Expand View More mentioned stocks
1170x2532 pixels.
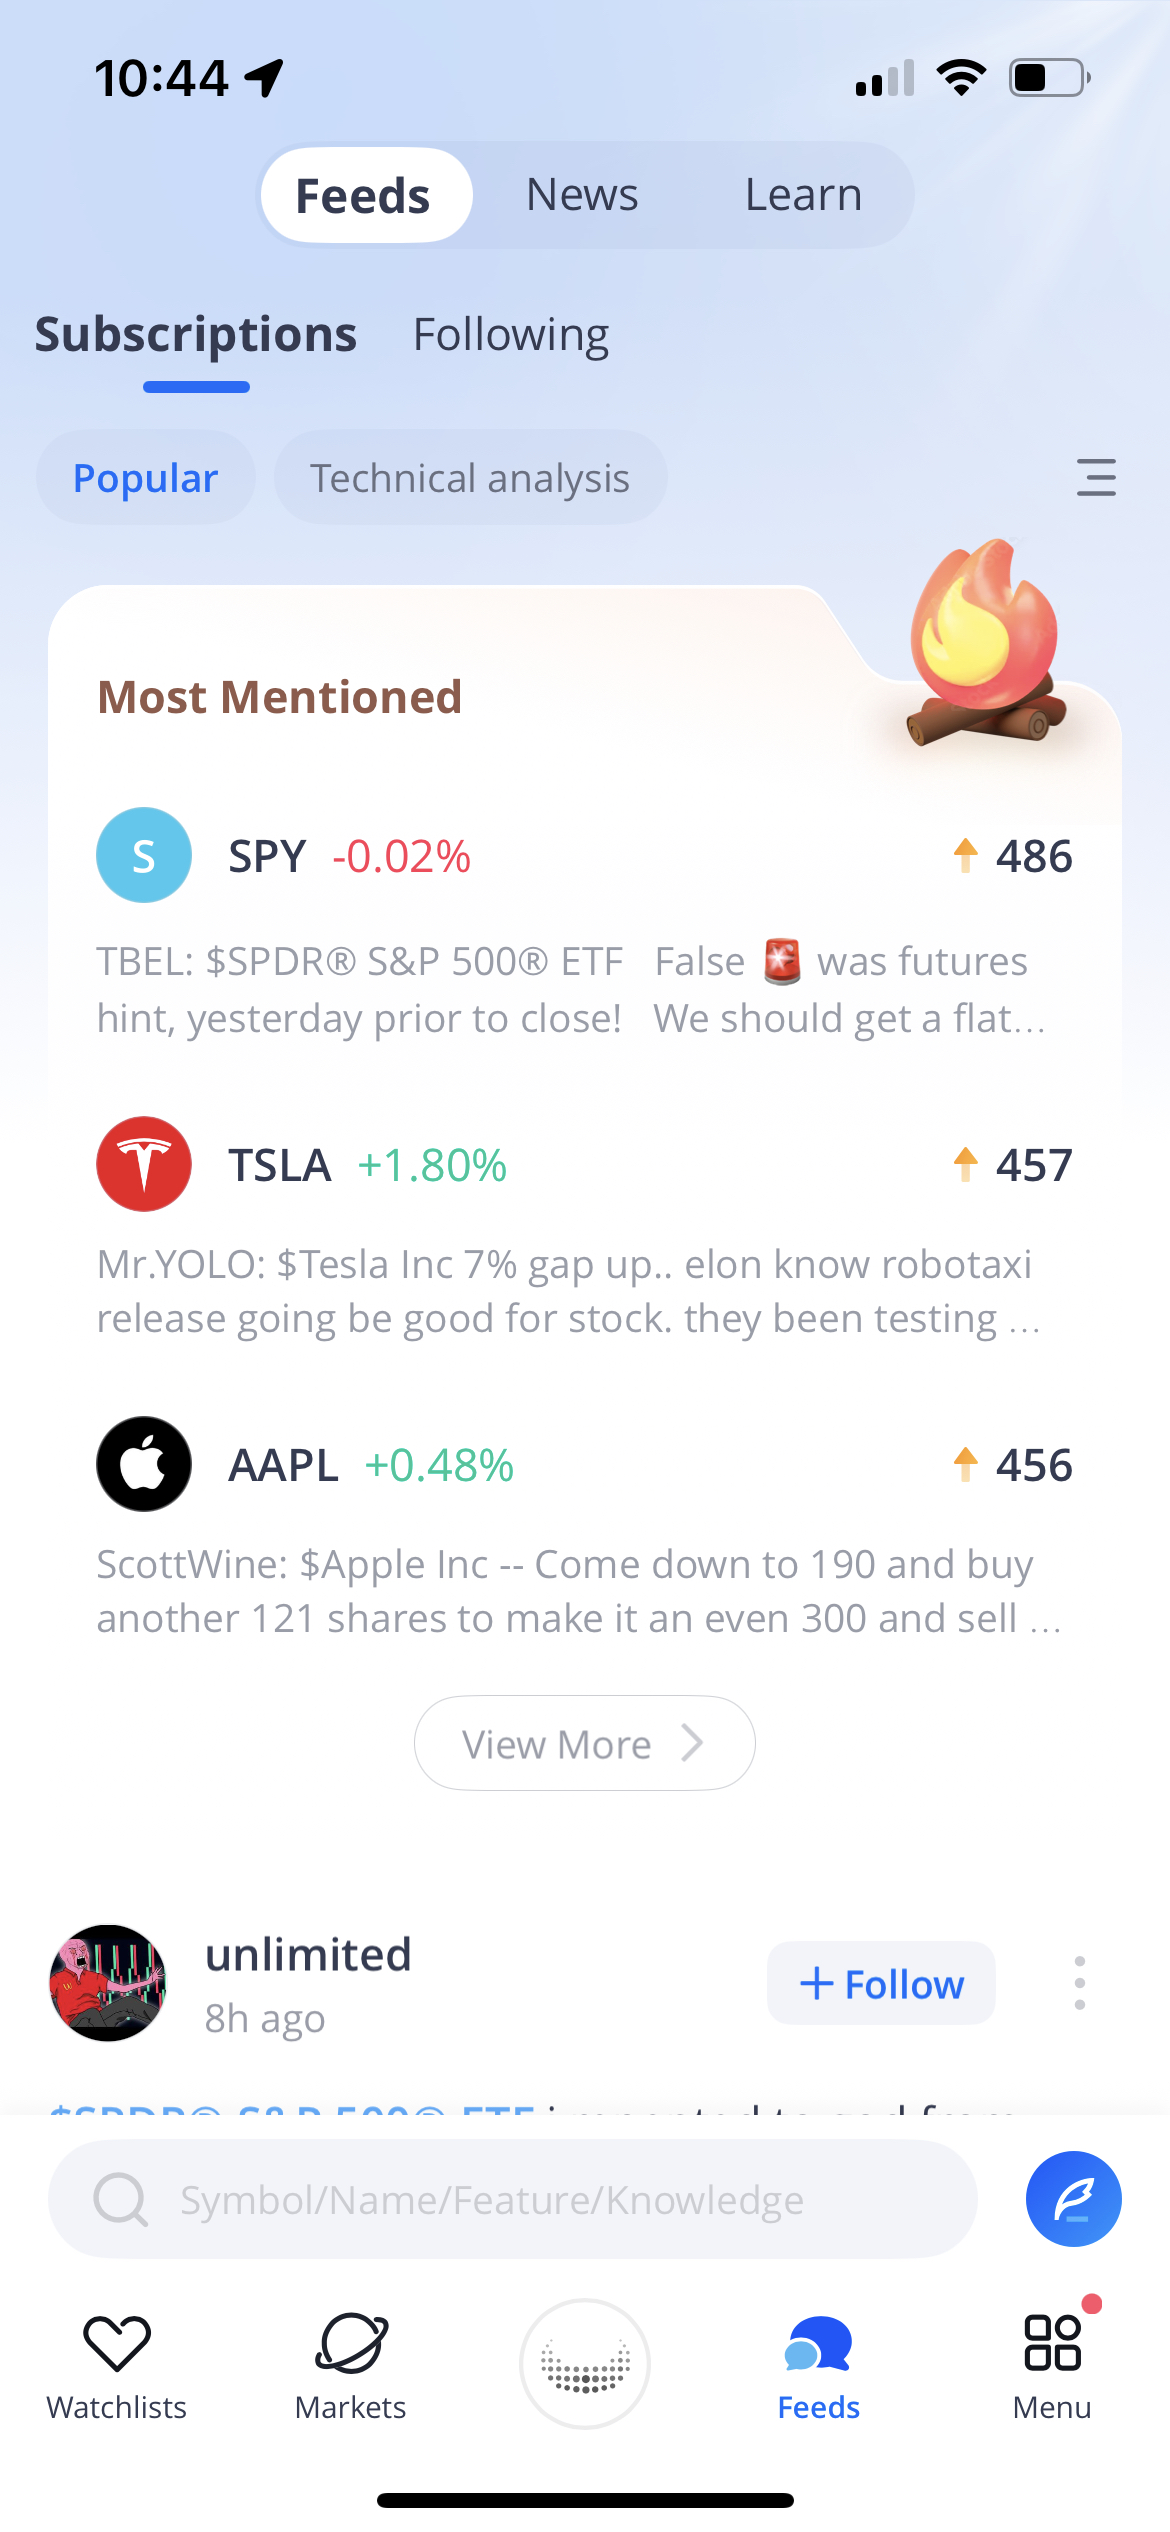click(x=584, y=1744)
